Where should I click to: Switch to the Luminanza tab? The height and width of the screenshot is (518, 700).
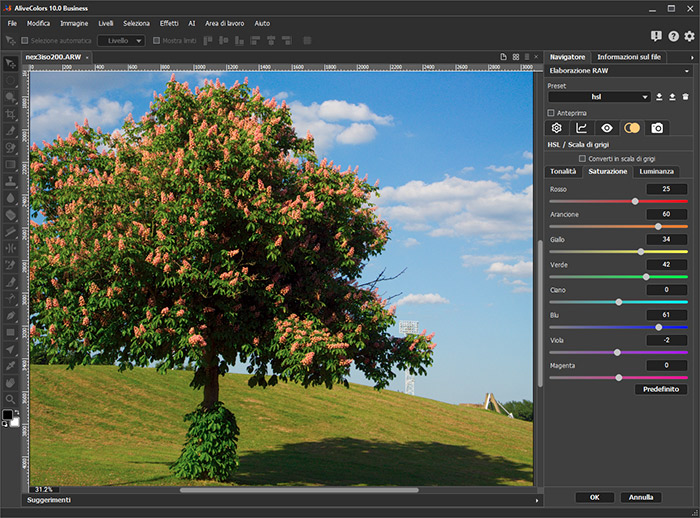(657, 172)
